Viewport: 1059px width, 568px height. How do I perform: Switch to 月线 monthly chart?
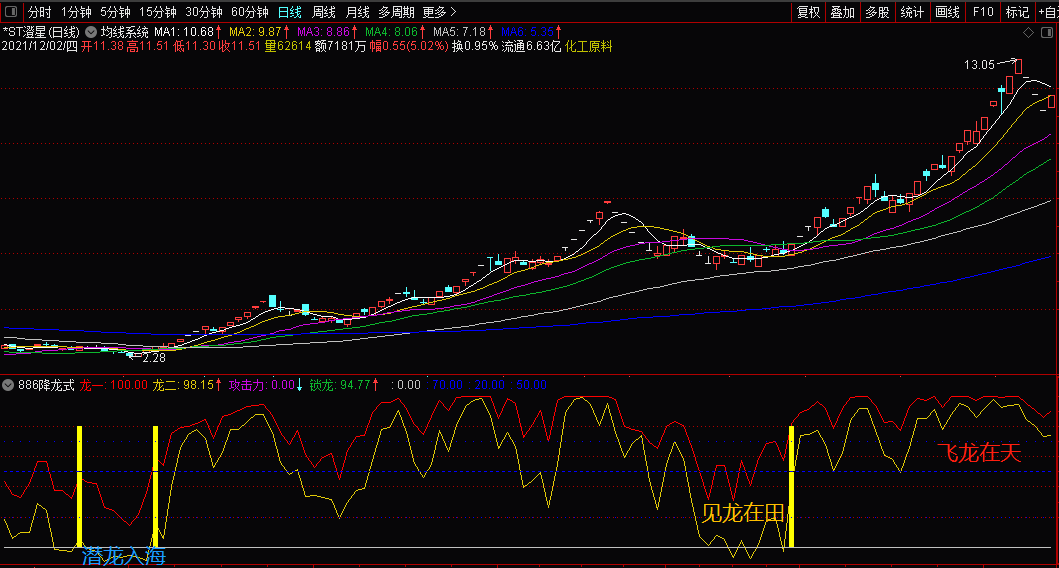tap(357, 12)
